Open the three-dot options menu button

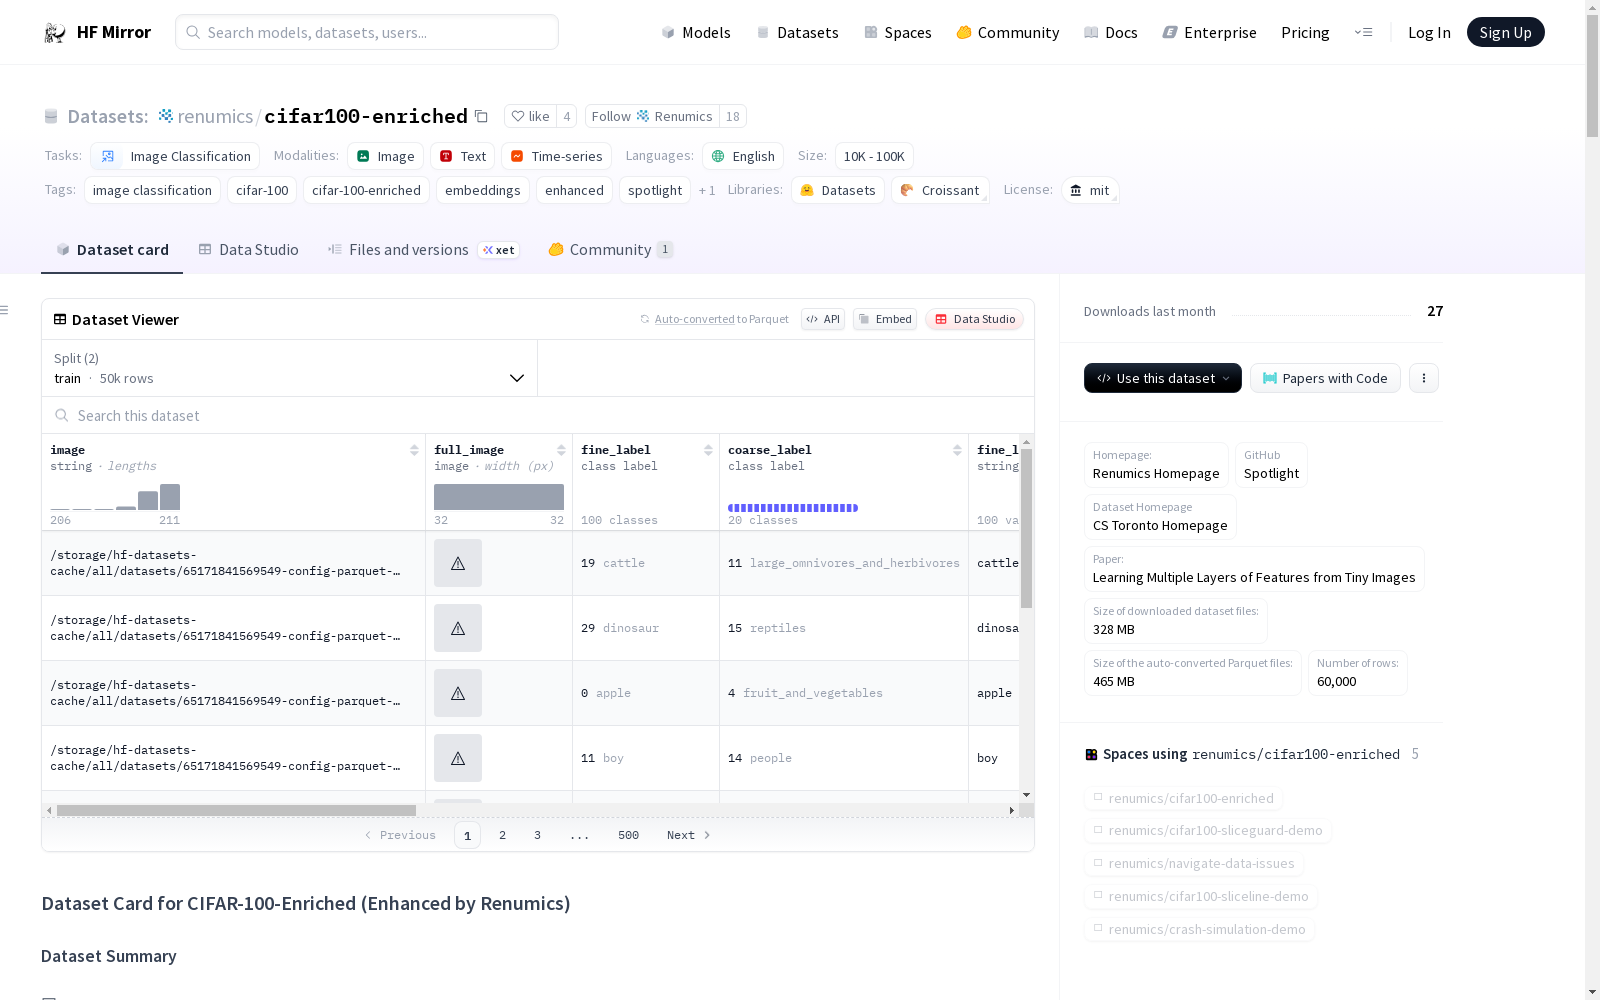(x=1424, y=378)
